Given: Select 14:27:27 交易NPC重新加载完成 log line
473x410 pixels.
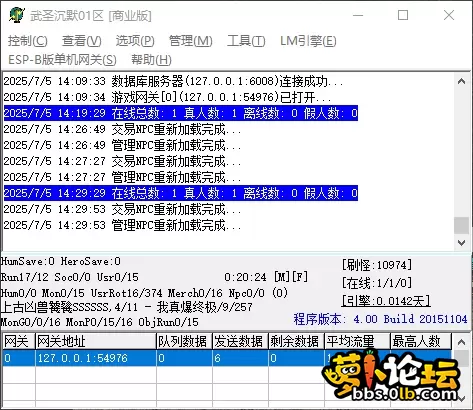Looking at the screenshot, I should (x=122, y=161).
